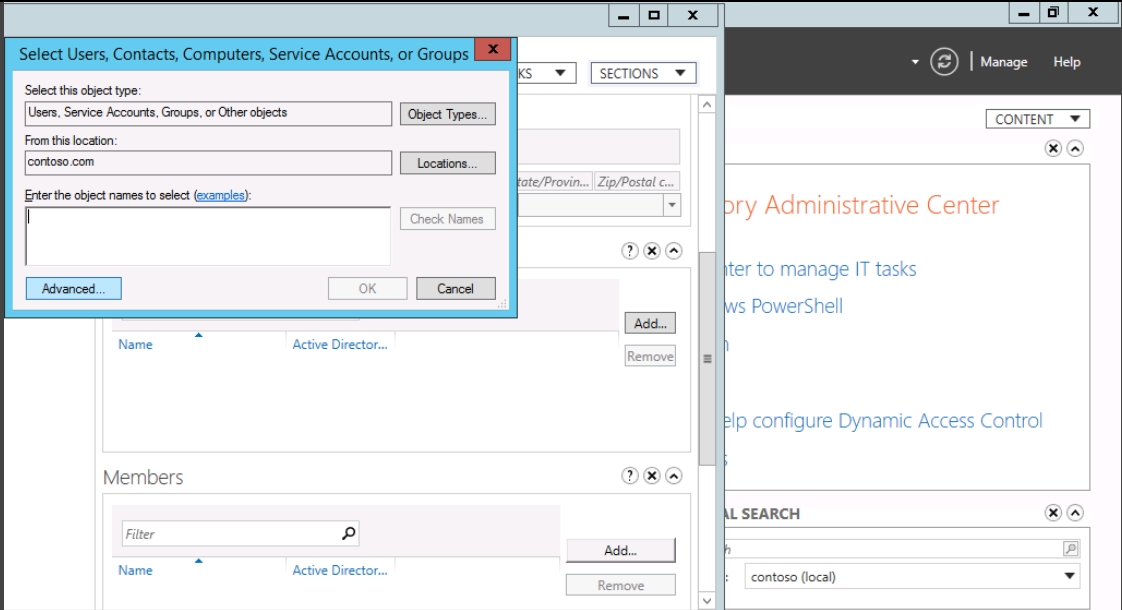The width and height of the screenshot is (1122, 610).
Task: Collapse the Global Search section
Action: coord(1075,513)
